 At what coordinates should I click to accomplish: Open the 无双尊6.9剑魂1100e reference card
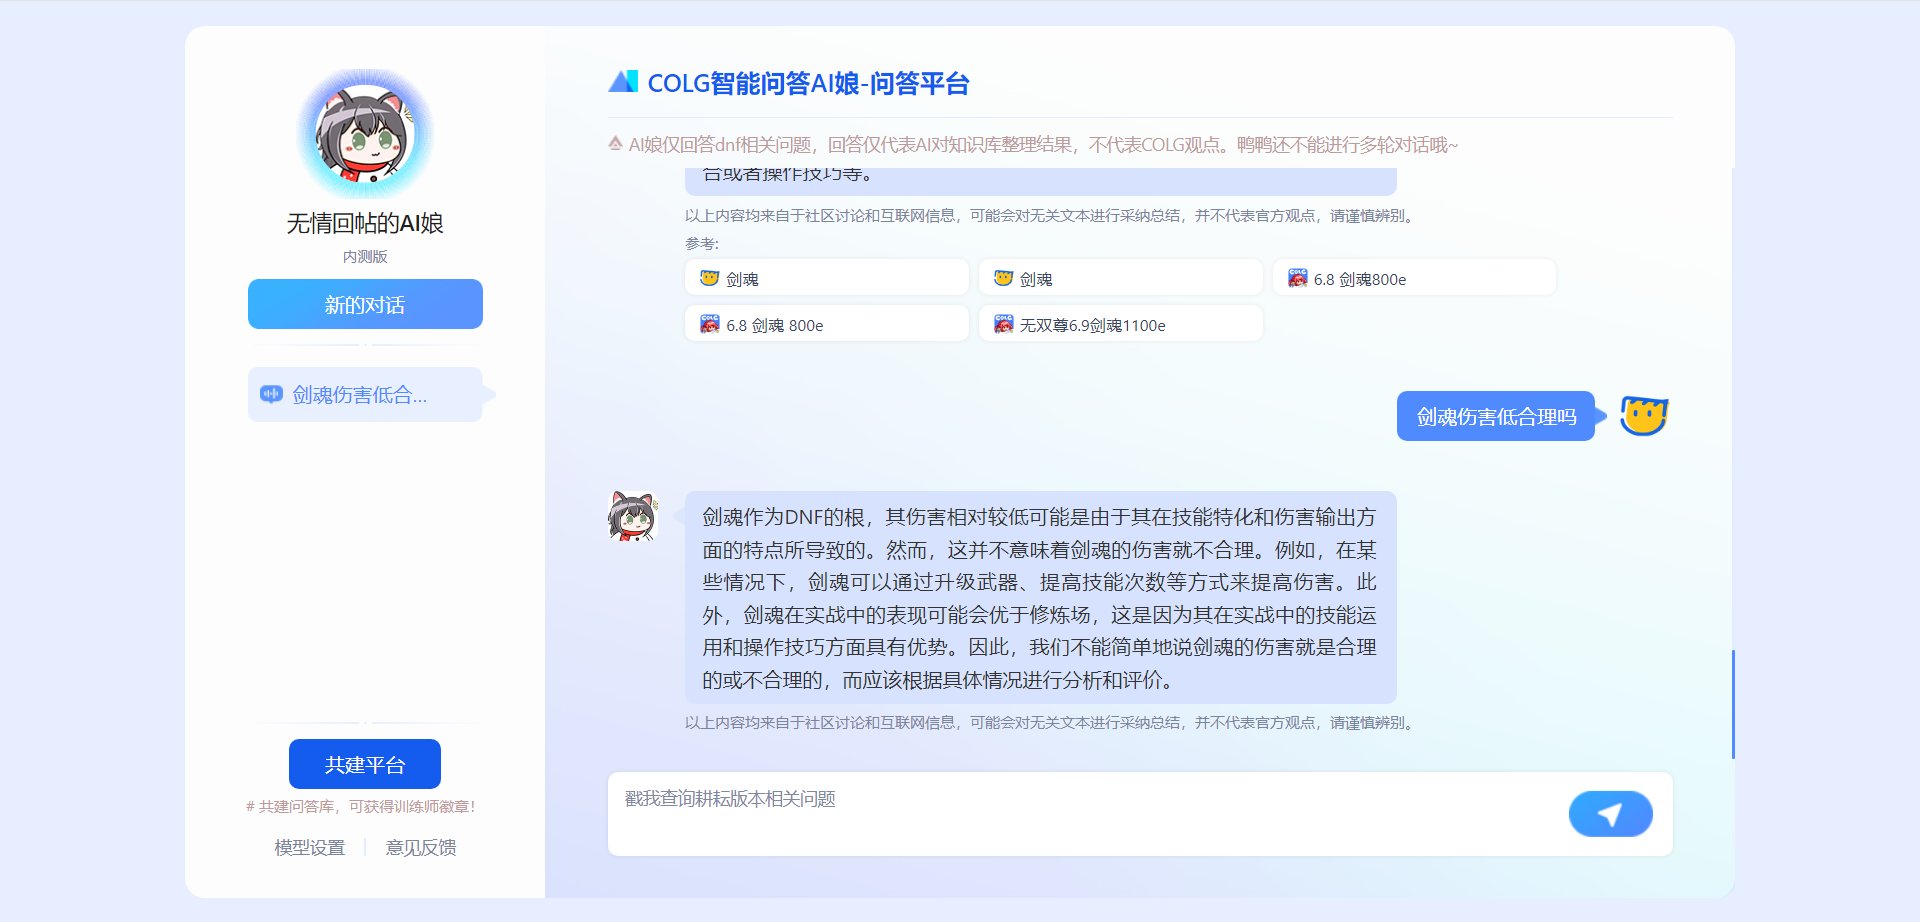coord(1121,324)
